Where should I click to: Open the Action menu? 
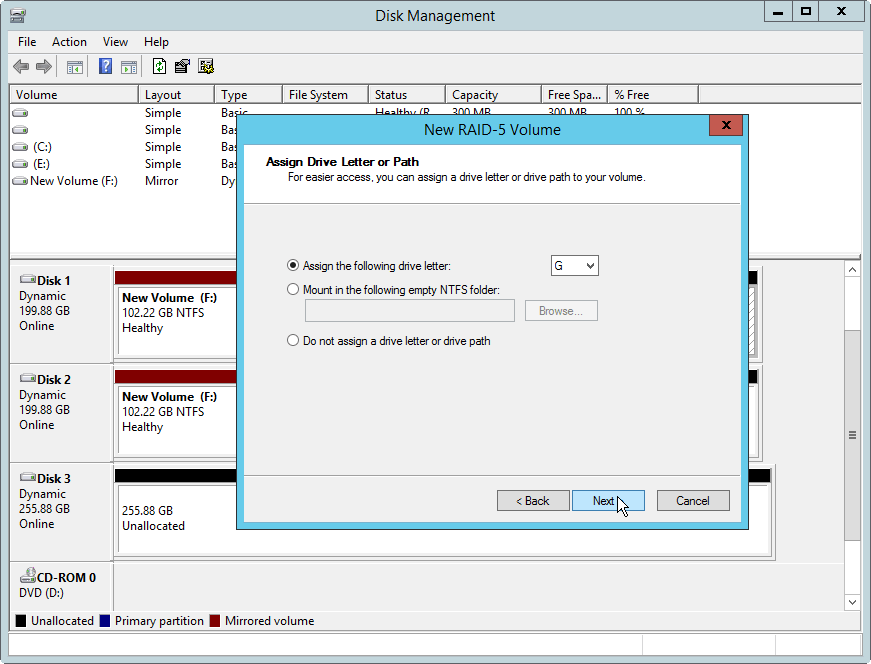[69, 42]
